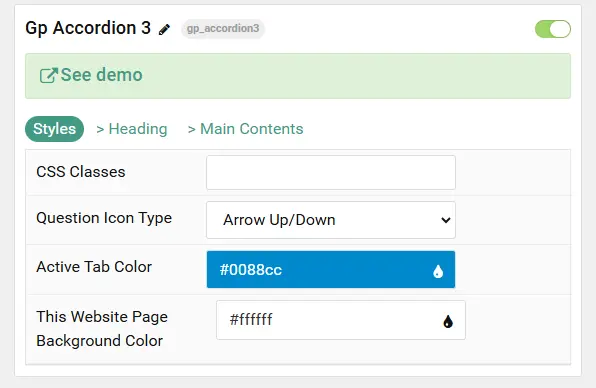The height and width of the screenshot is (388, 596).
Task: Click the blue #0088cc Active Tab Color swatch
Action: (x=331, y=269)
